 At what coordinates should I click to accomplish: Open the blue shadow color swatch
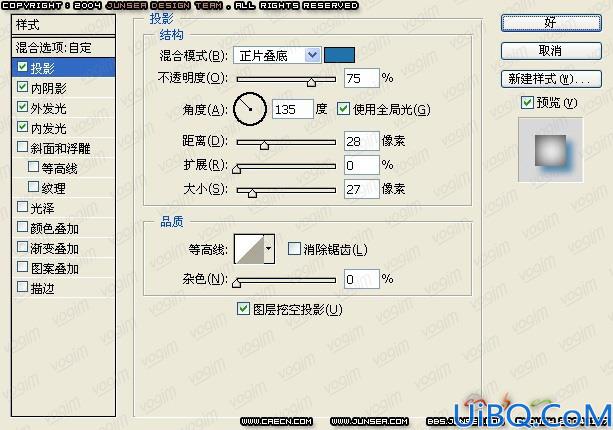[339, 55]
